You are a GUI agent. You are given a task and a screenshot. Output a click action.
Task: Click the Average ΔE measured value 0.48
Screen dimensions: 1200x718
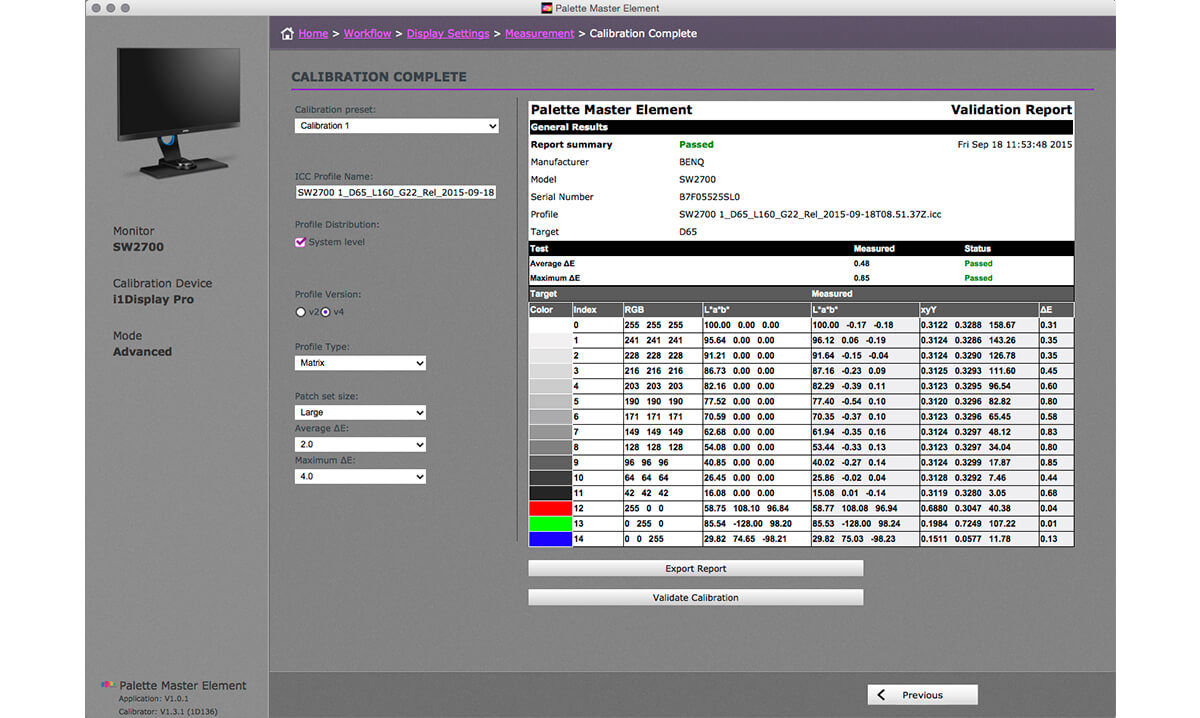click(x=862, y=263)
